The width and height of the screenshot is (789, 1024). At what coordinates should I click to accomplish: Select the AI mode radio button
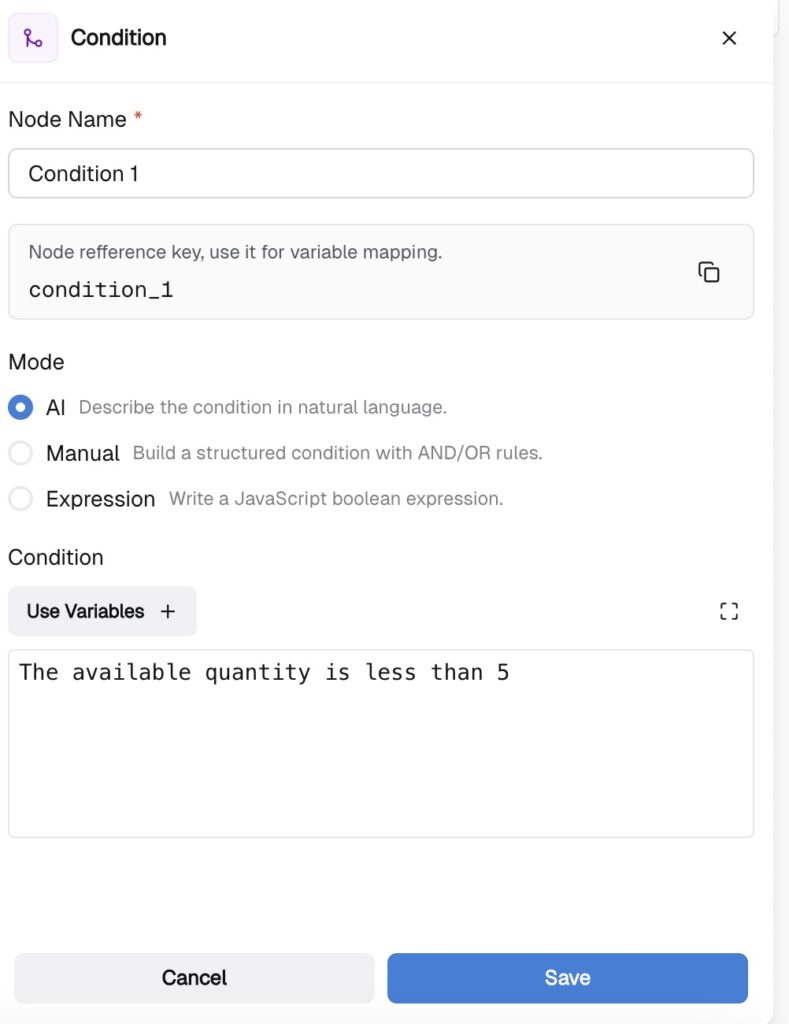coord(20,407)
